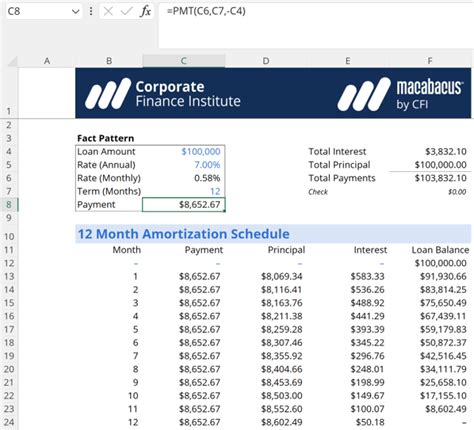Select the Total Payments value $103,832.10
This screenshot has height=430, width=474.
[x=440, y=178]
